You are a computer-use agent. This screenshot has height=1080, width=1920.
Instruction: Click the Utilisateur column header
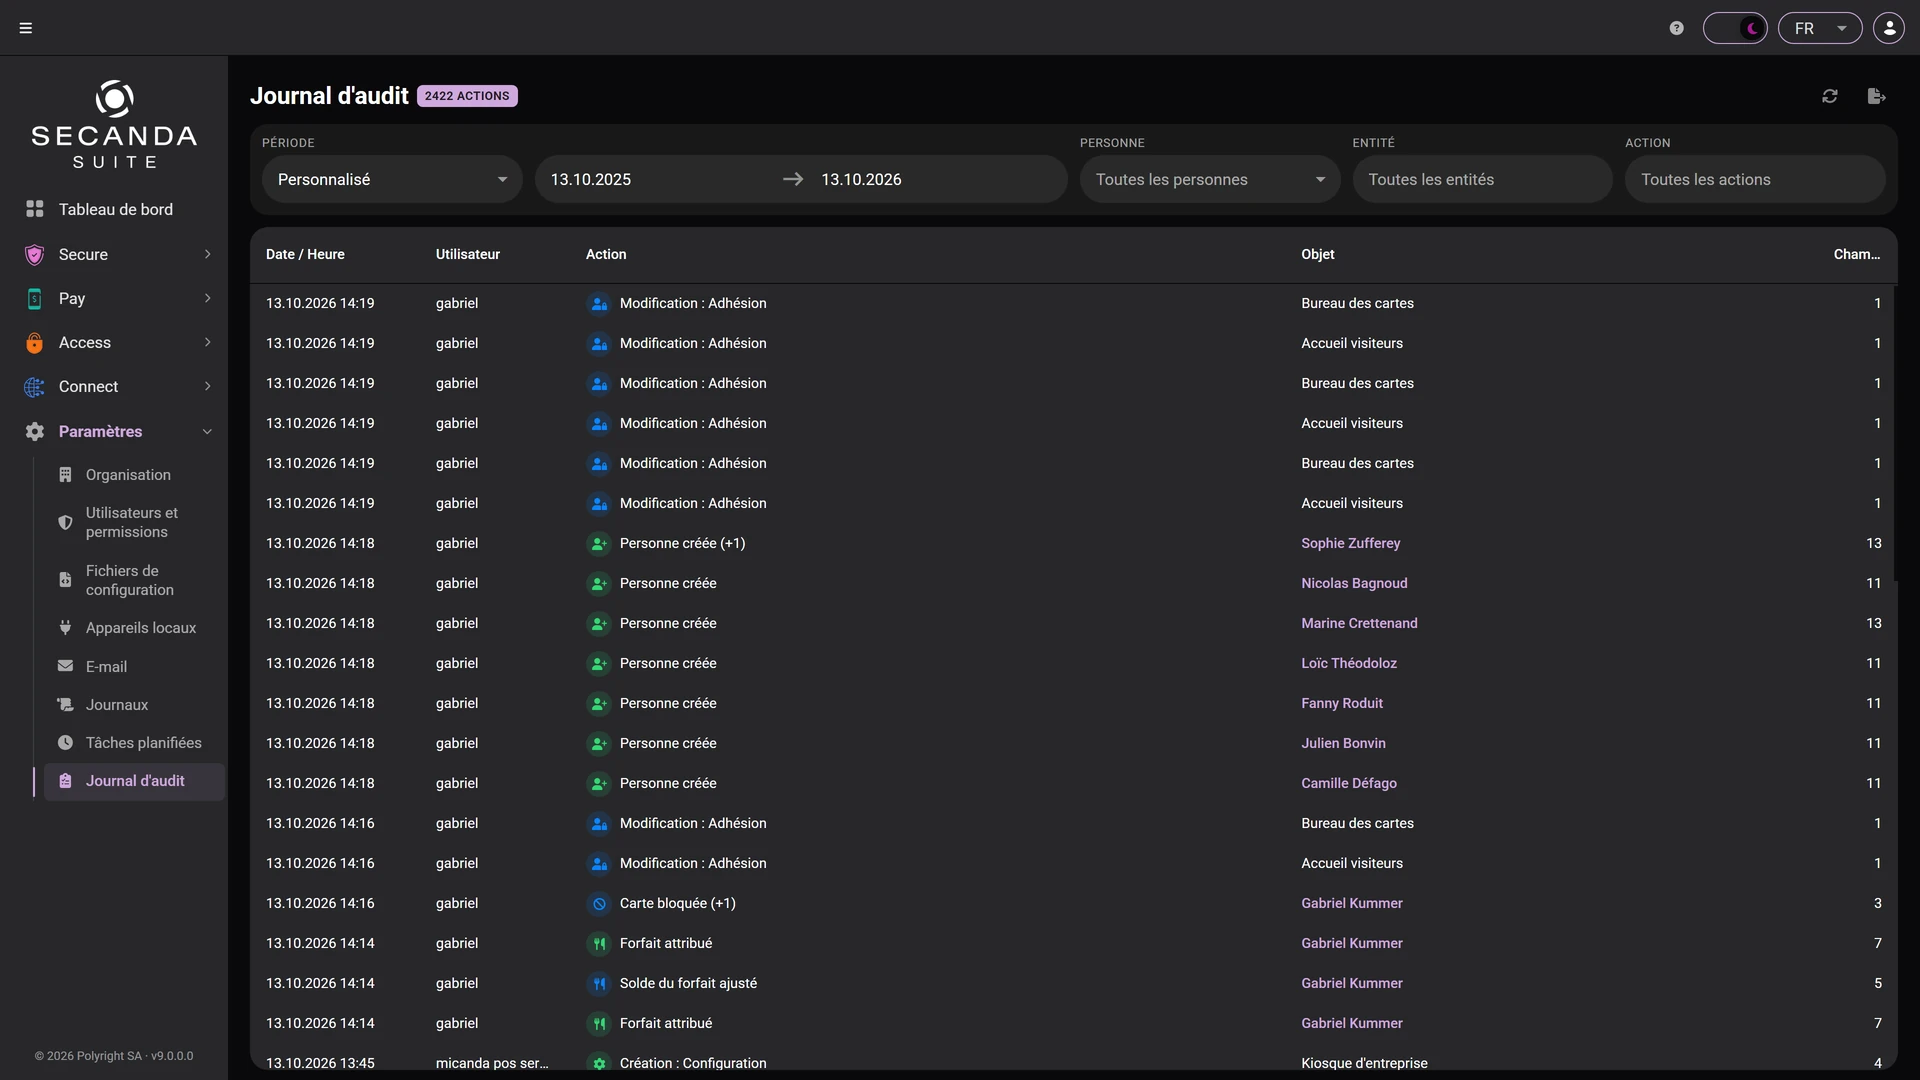point(468,254)
